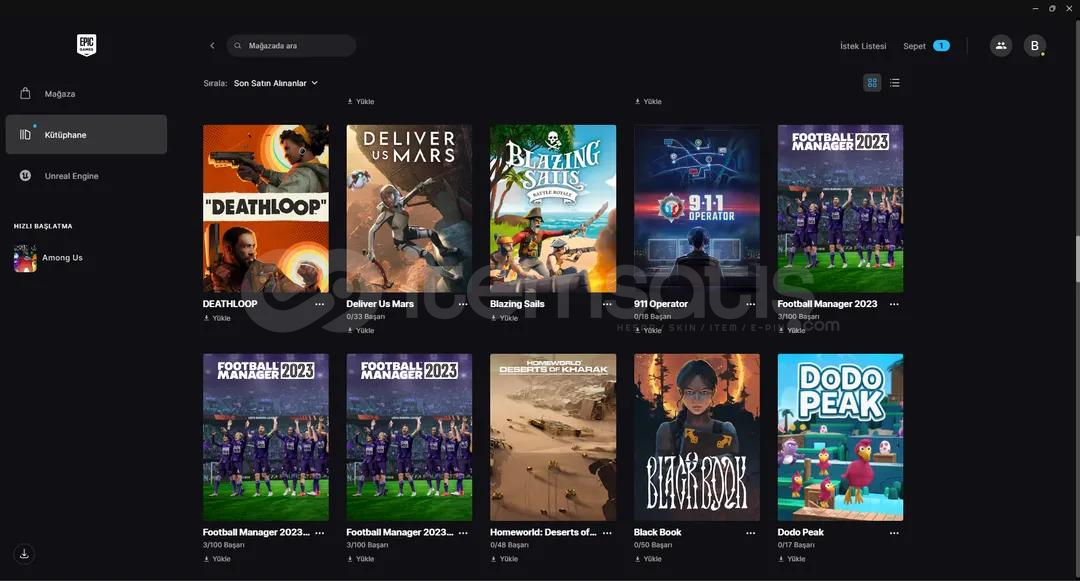Click Yükle under Deliver Us Mars
The image size is (1080, 581).
tap(361, 330)
